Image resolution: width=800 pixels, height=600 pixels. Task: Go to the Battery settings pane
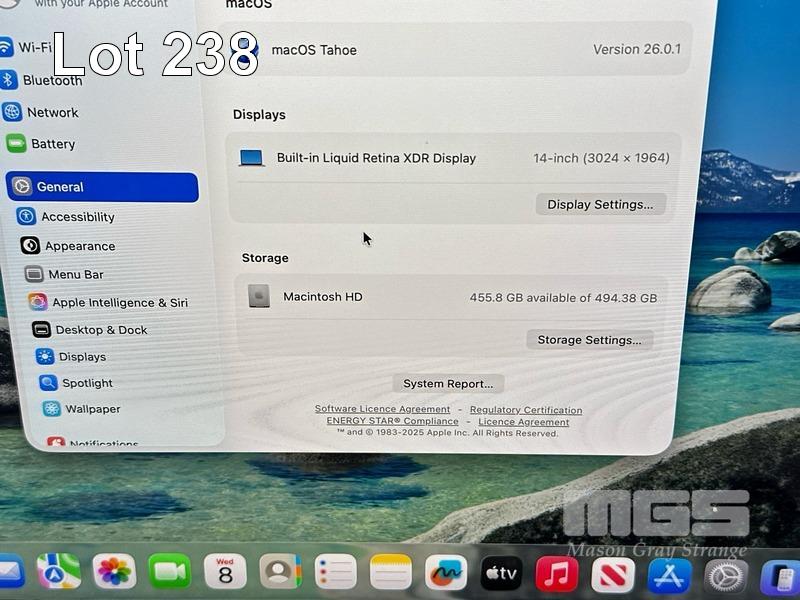click(52, 144)
